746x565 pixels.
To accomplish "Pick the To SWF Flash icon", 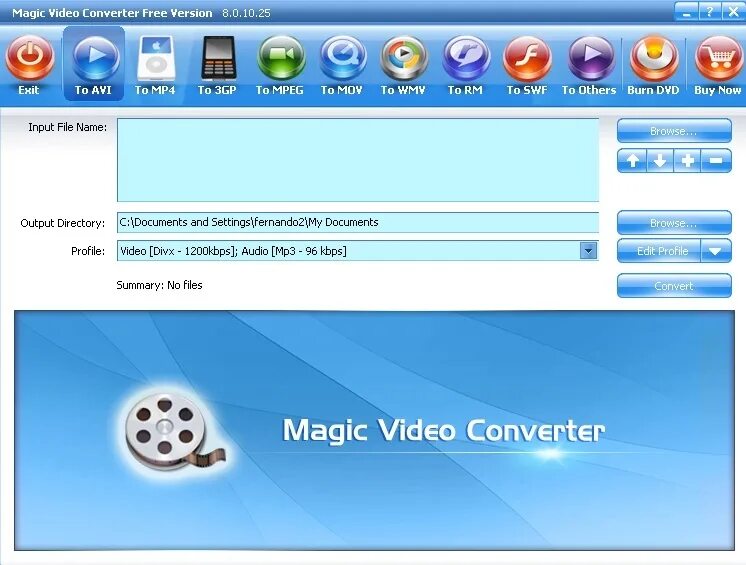I will tap(527, 59).
